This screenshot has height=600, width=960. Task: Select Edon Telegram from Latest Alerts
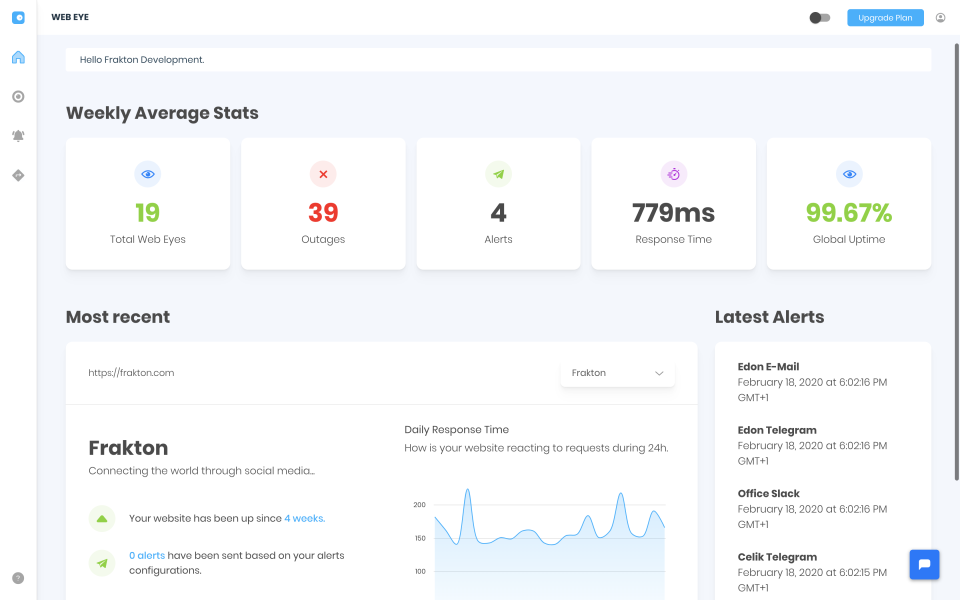(x=777, y=430)
